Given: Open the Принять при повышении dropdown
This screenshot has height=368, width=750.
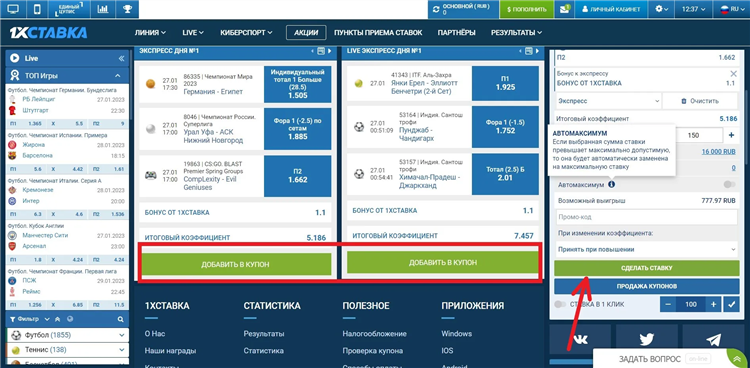Looking at the screenshot, I should click(647, 249).
